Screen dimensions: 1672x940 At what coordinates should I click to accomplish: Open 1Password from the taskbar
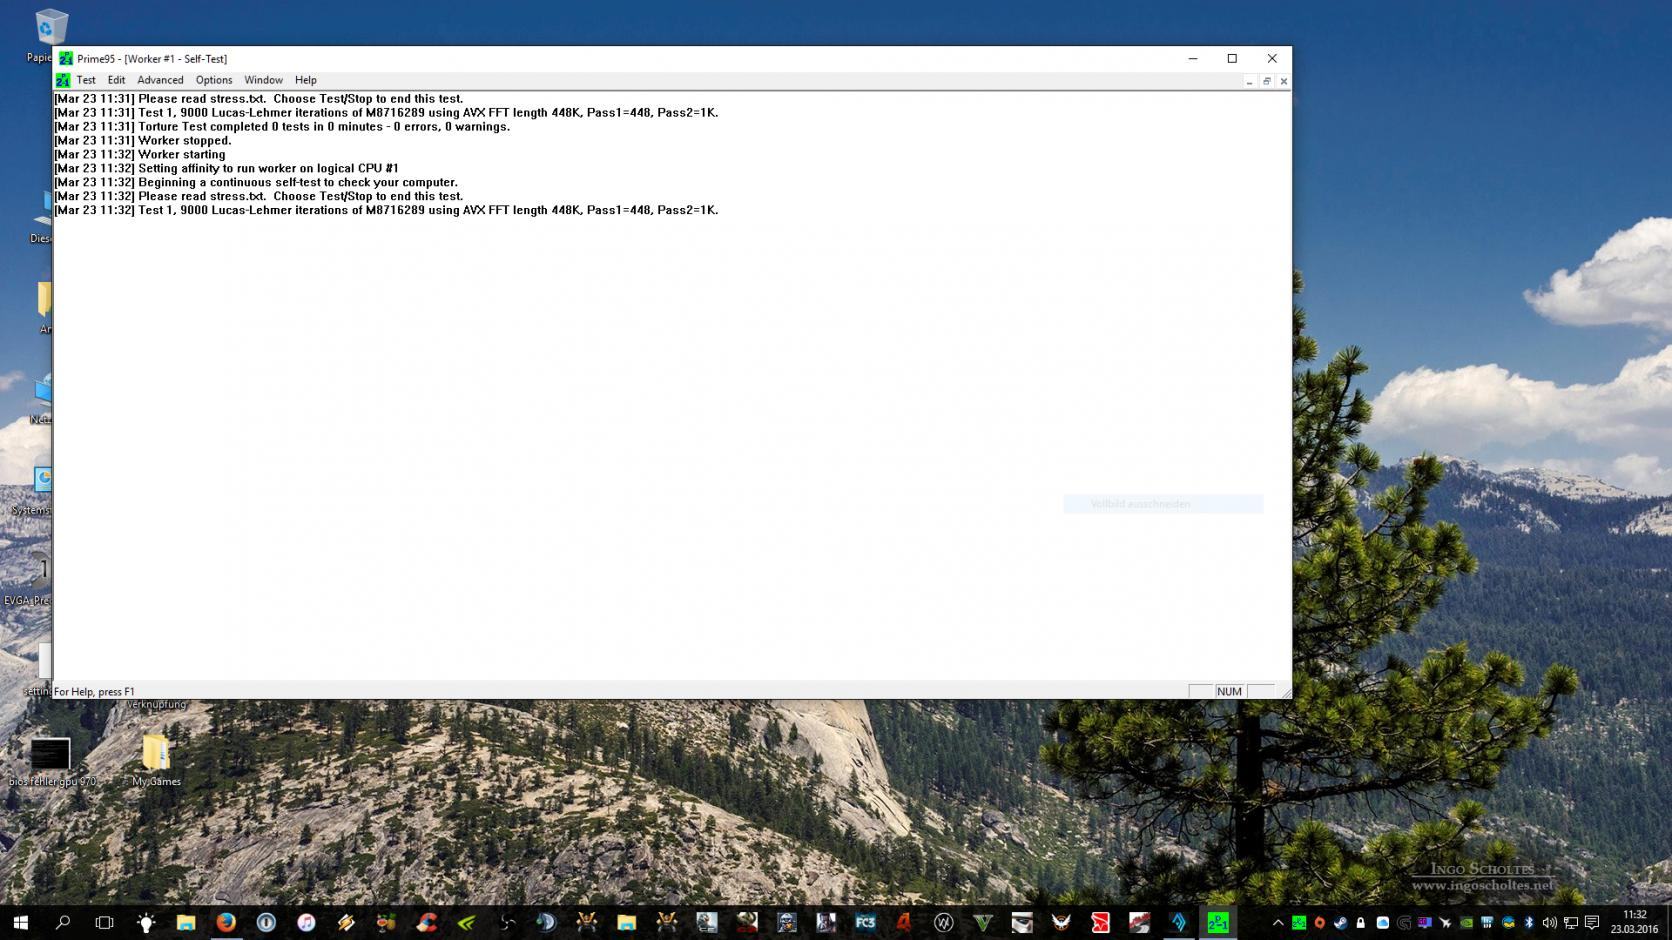(266, 922)
